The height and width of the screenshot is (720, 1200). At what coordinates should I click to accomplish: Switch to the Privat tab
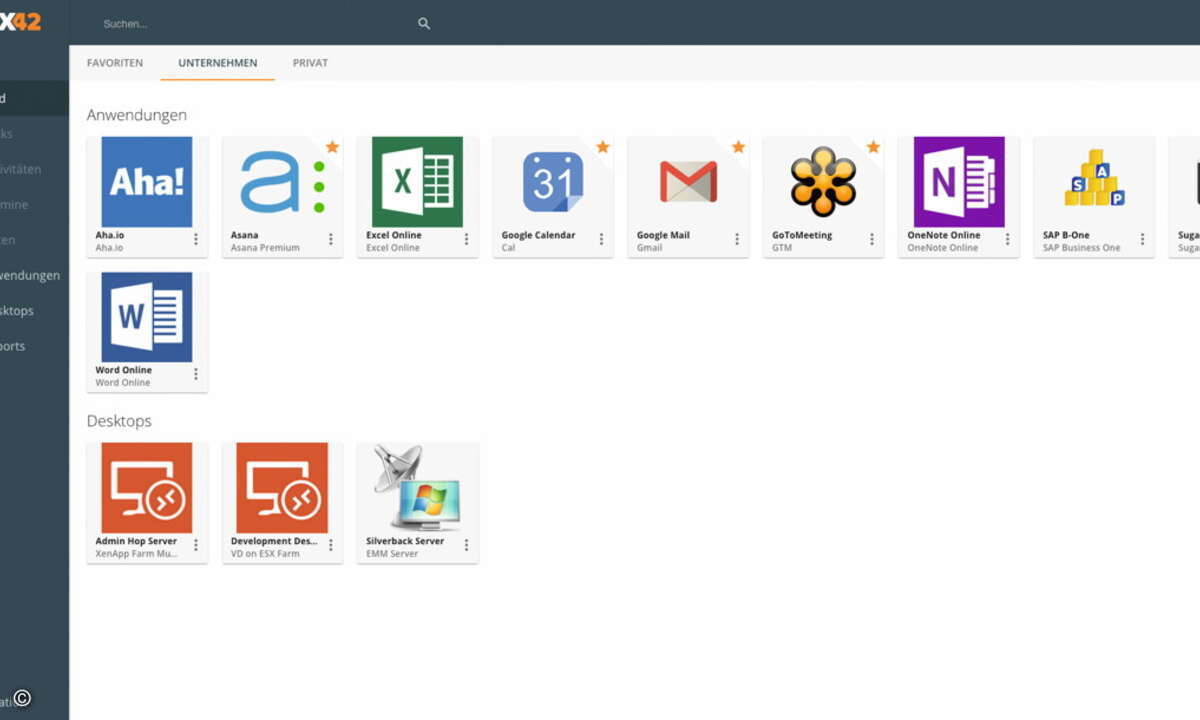pos(310,63)
